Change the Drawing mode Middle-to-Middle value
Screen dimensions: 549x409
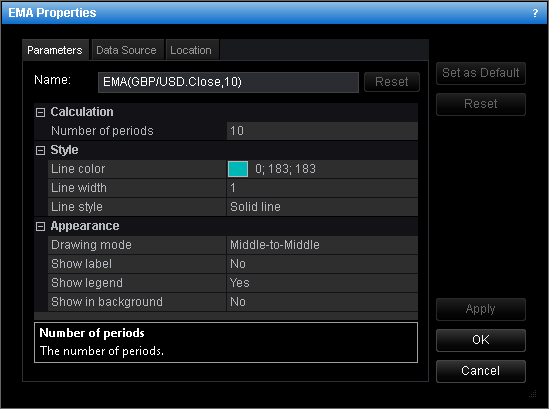click(x=322, y=245)
